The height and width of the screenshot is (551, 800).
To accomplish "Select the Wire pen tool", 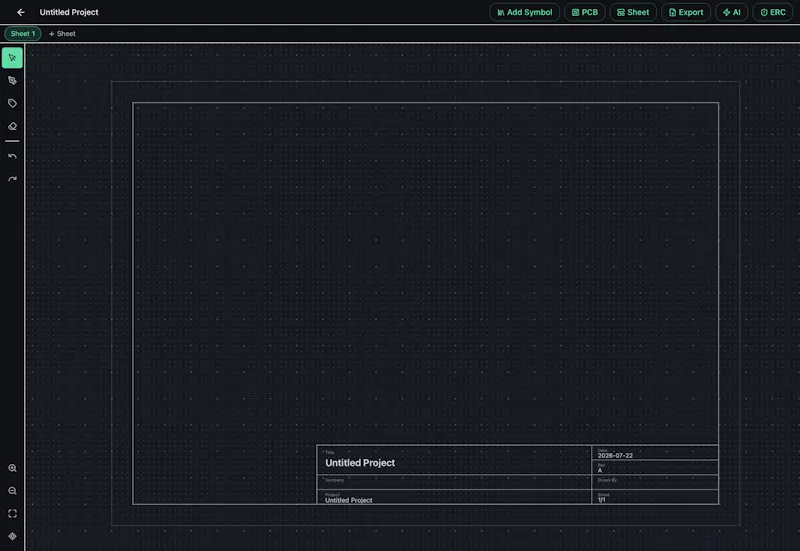I will (x=12, y=81).
